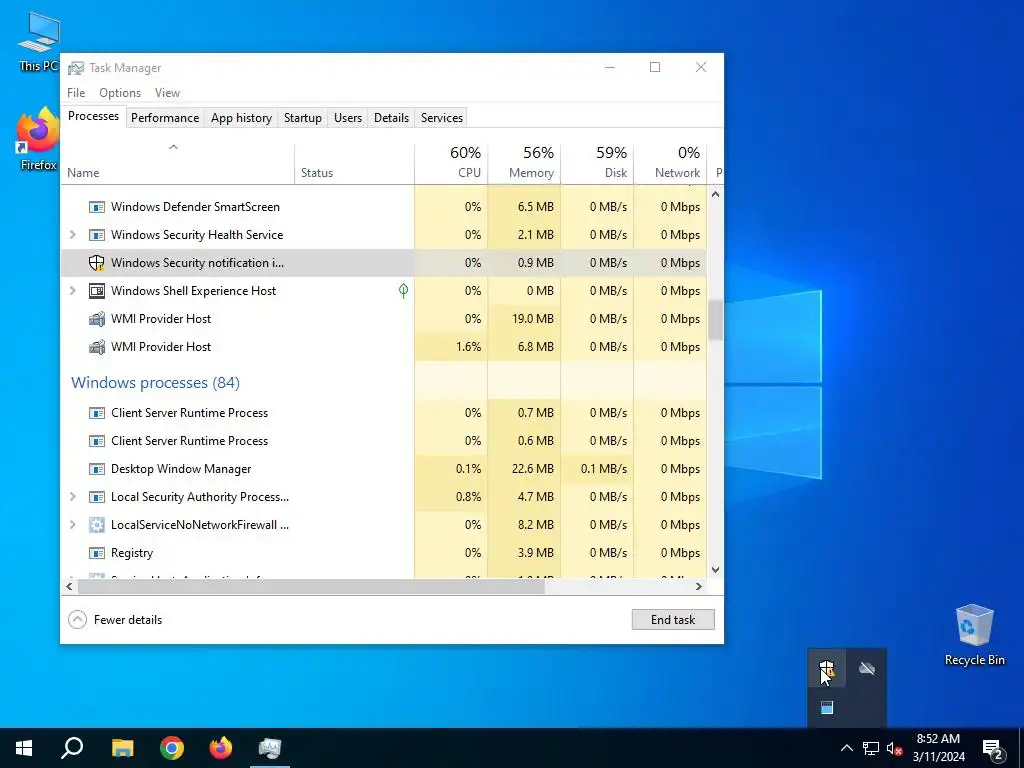
Task: Click the Windows processes (84) group header
Action: [x=155, y=383]
